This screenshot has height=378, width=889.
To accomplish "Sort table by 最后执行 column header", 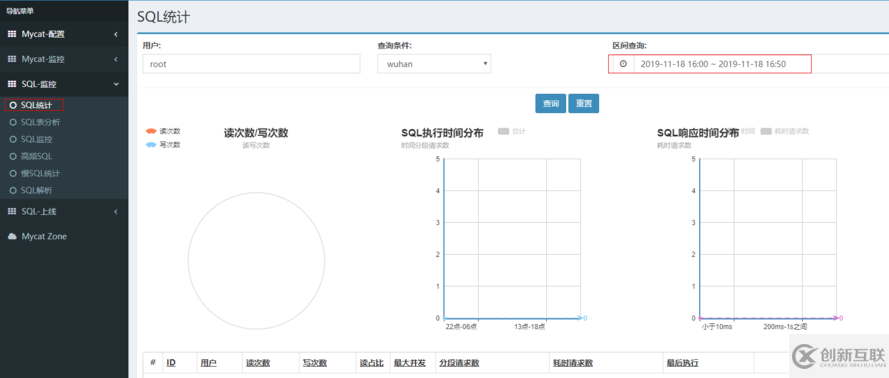I will point(683,363).
